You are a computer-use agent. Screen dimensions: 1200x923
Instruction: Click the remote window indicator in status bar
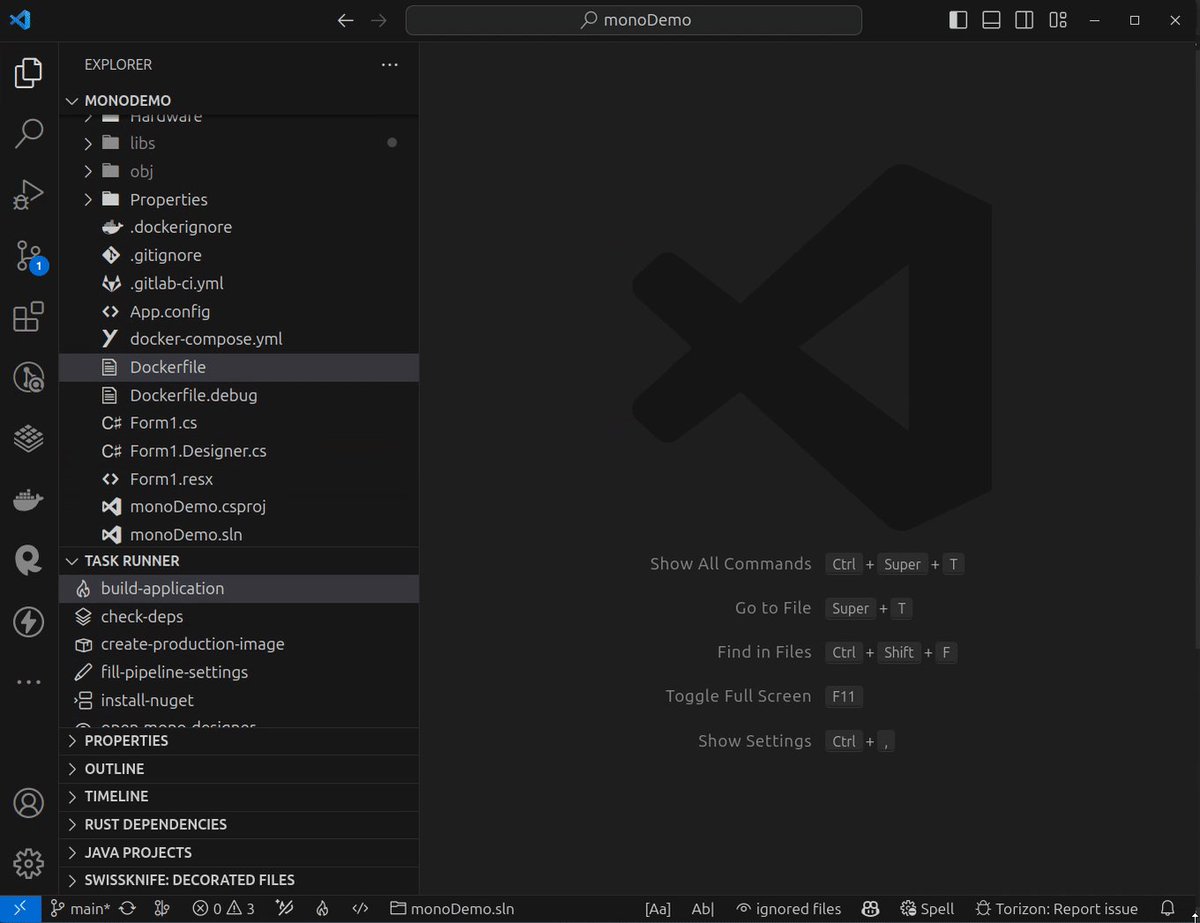21,909
